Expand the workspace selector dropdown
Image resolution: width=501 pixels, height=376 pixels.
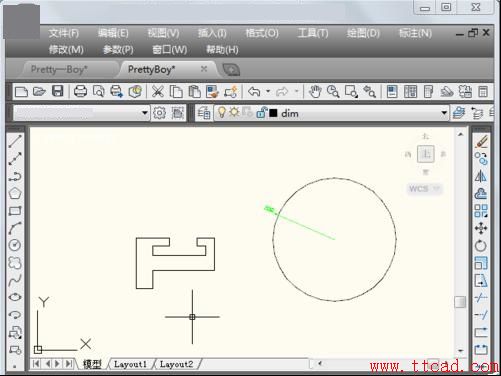coord(144,113)
